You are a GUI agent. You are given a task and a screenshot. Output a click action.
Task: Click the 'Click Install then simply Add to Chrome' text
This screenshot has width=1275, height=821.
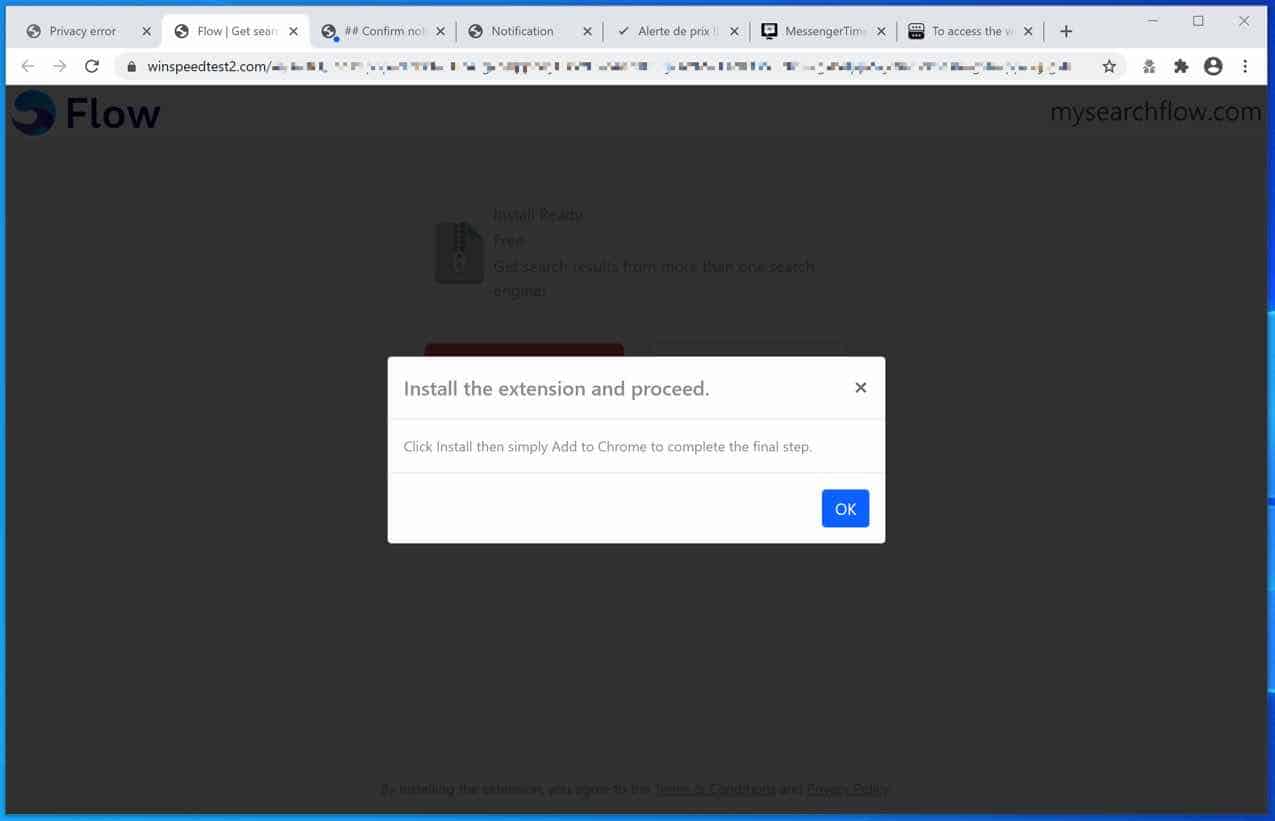(607, 447)
